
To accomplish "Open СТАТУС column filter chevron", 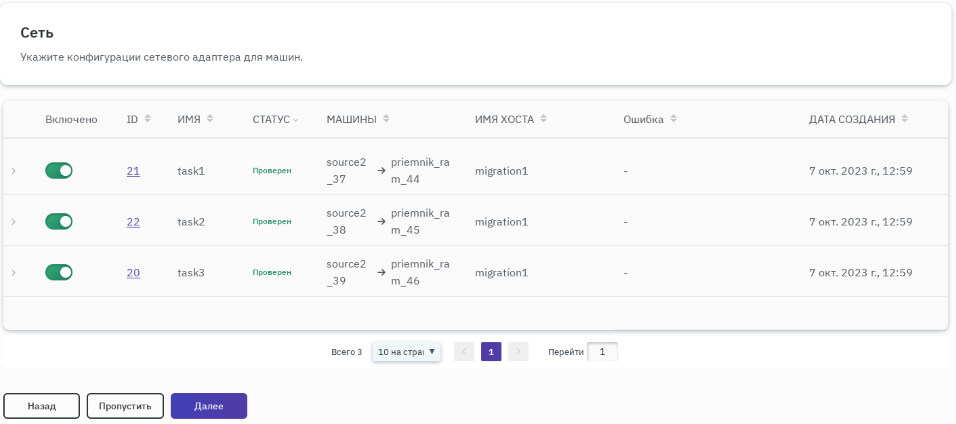I will pyautogui.click(x=296, y=120).
